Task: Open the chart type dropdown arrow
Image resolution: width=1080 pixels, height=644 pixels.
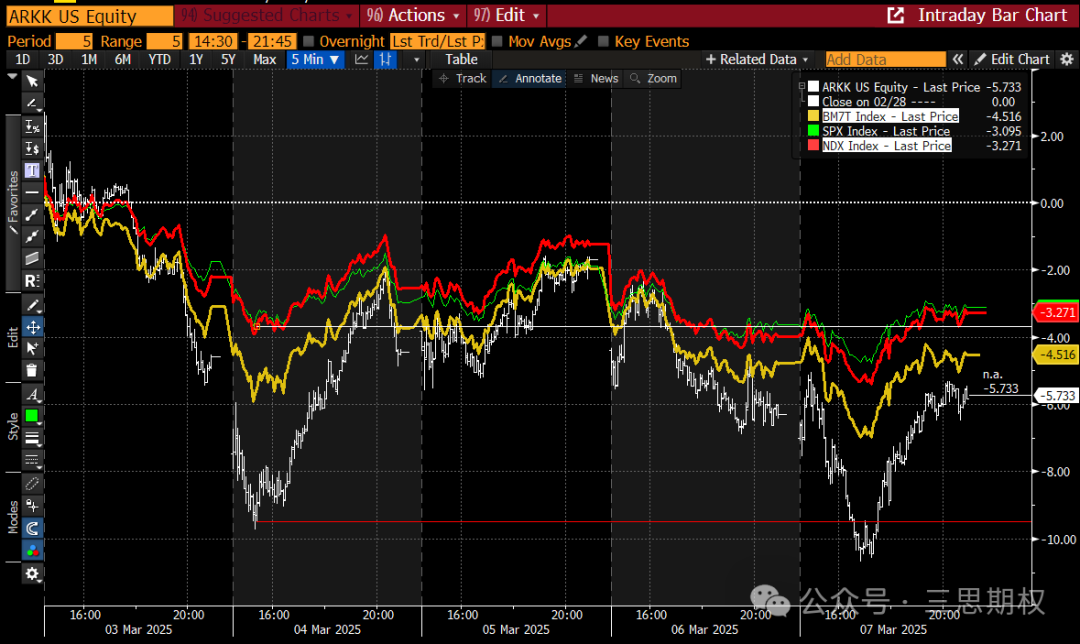Action: [416, 60]
